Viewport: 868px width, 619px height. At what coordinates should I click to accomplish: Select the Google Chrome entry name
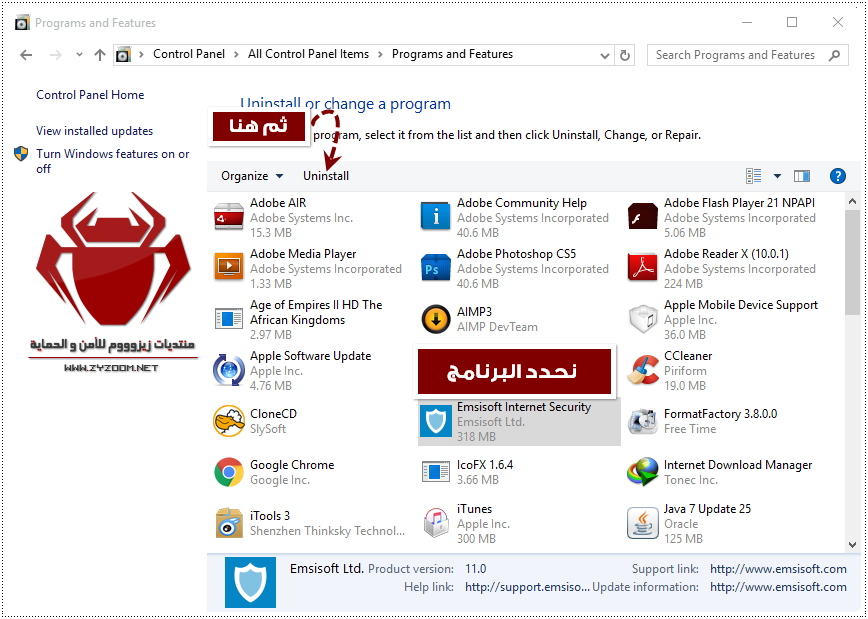pyautogui.click(x=292, y=465)
